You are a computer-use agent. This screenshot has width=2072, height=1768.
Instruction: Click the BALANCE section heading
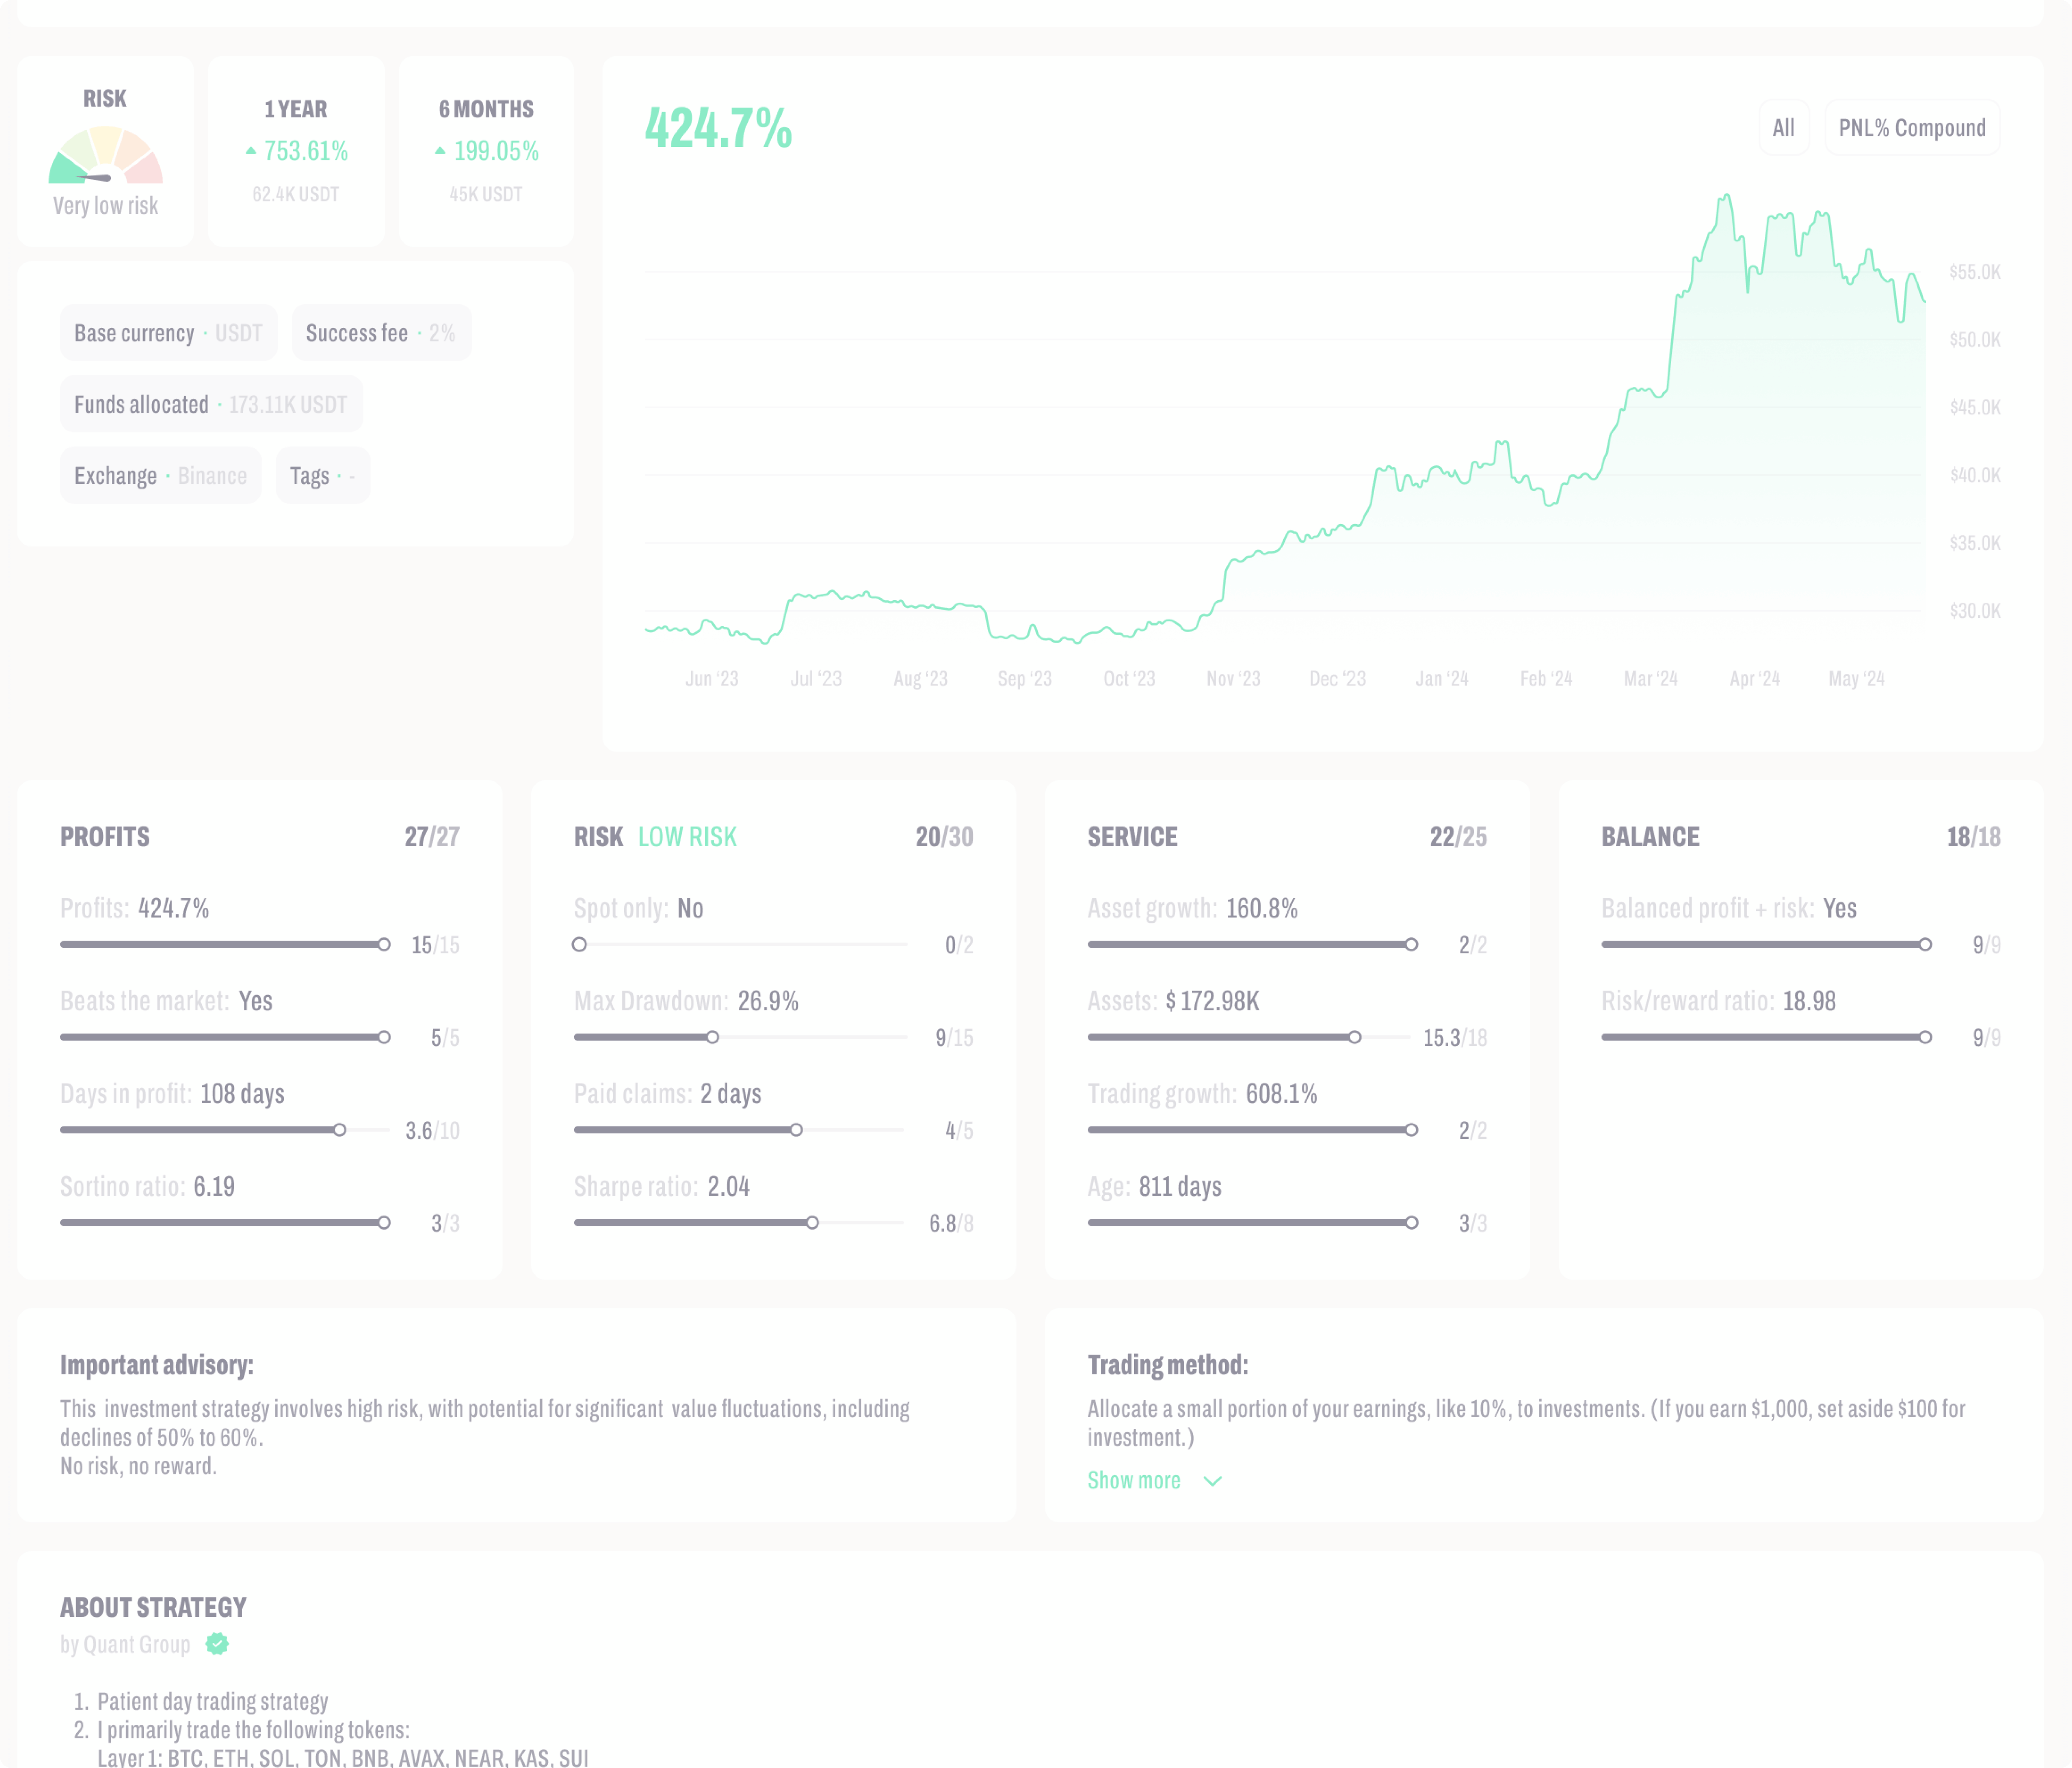(x=1650, y=837)
